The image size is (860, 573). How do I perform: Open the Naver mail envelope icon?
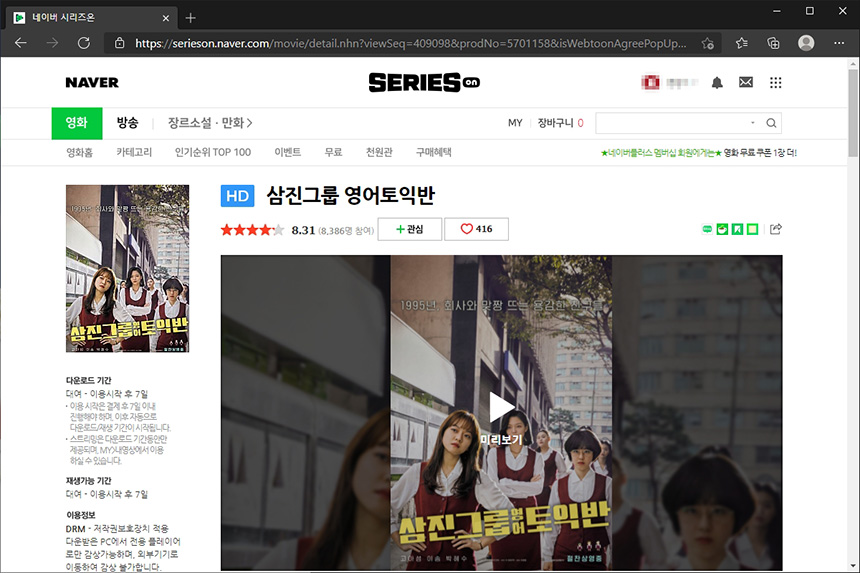745,82
